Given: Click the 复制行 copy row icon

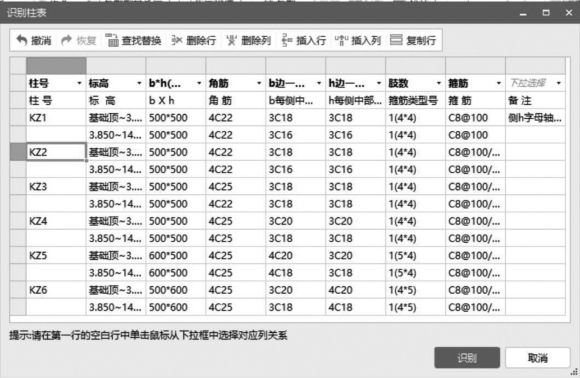Looking at the screenshot, I should [396, 40].
